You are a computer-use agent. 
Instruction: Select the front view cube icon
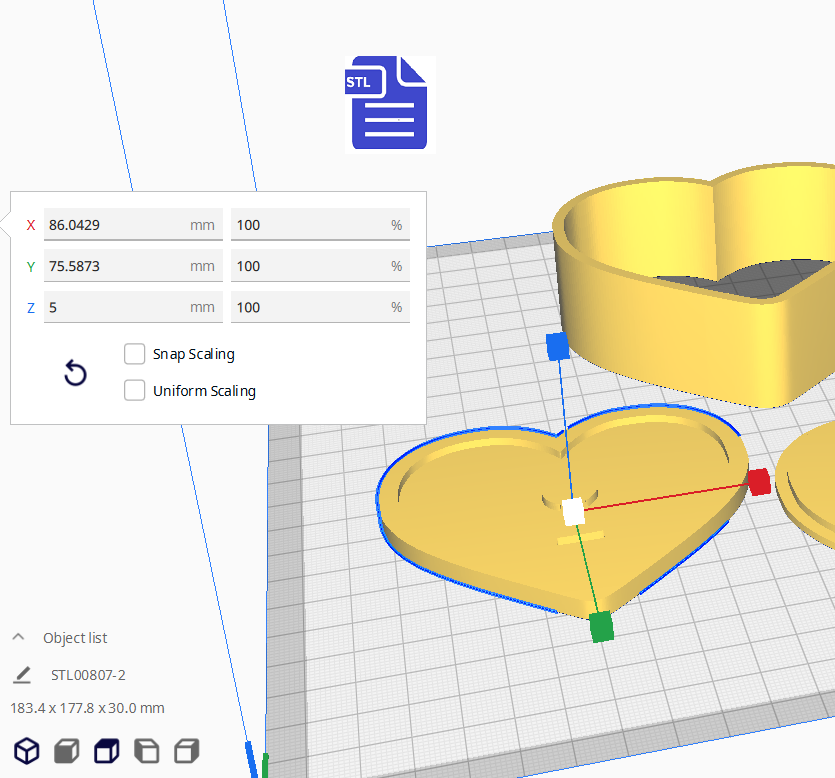(x=66, y=750)
